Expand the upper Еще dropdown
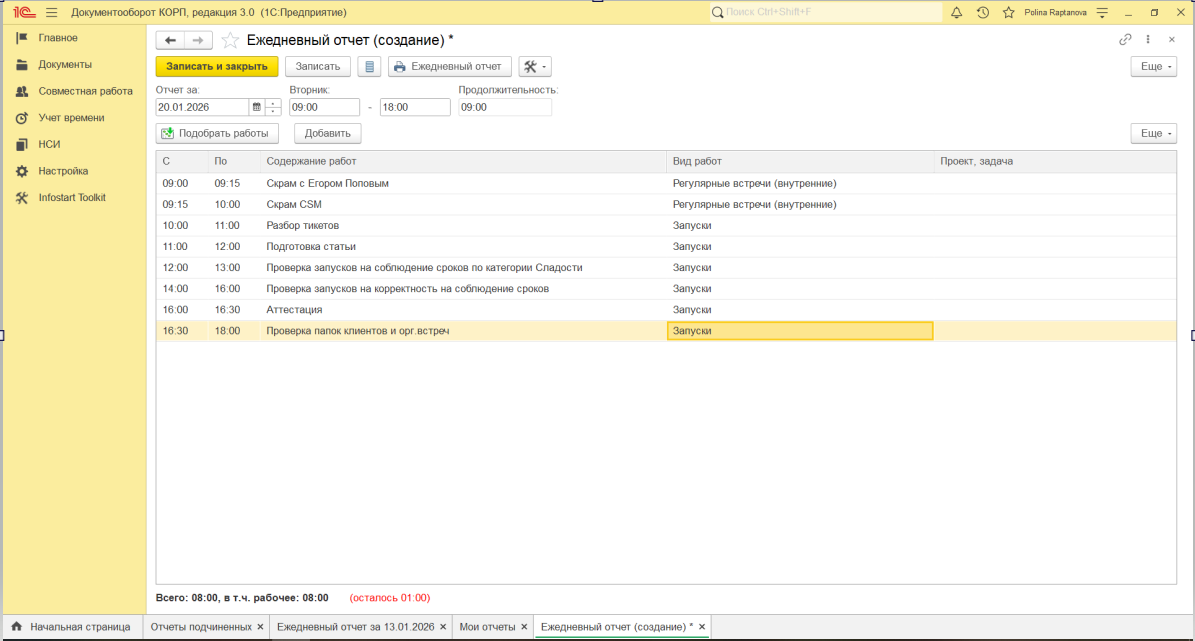Screen dimensions: 1195x641 (x=1153, y=67)
